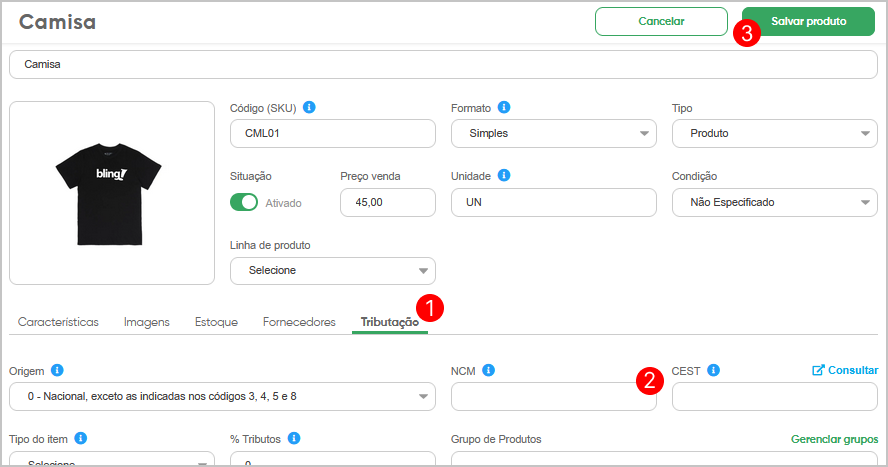
Task: Click the Origem info icon
Action: (57, 370)
